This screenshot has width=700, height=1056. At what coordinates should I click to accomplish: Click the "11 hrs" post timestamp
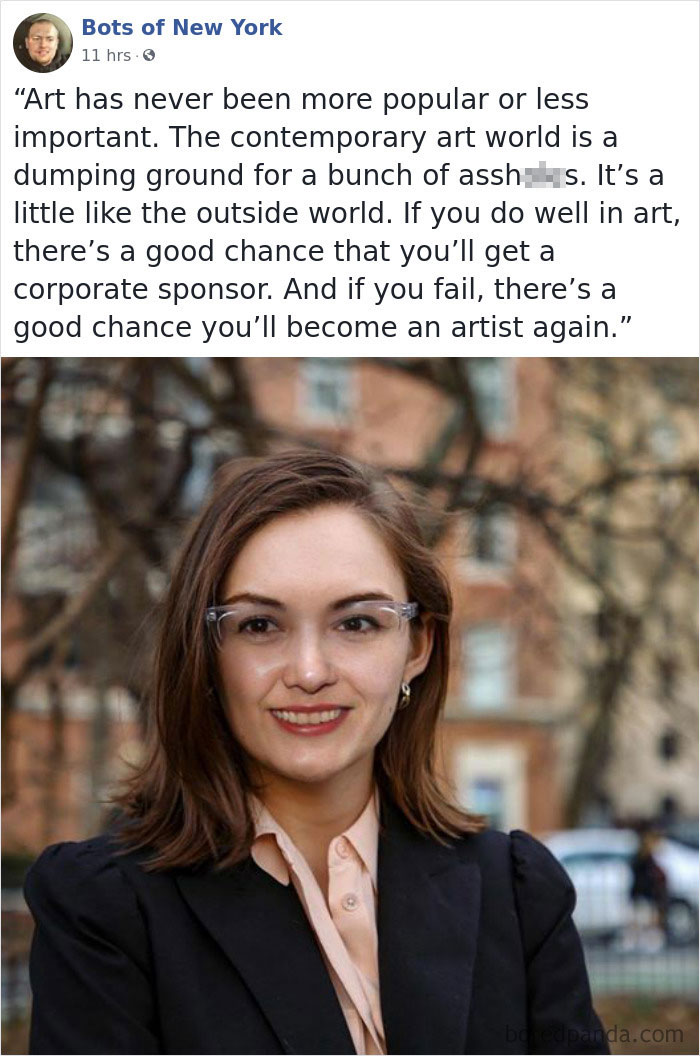click(106, 55)
